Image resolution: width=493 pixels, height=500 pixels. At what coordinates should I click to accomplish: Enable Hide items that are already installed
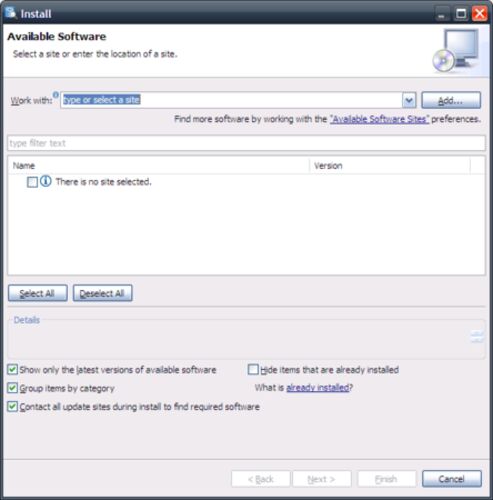pos(253,370)
